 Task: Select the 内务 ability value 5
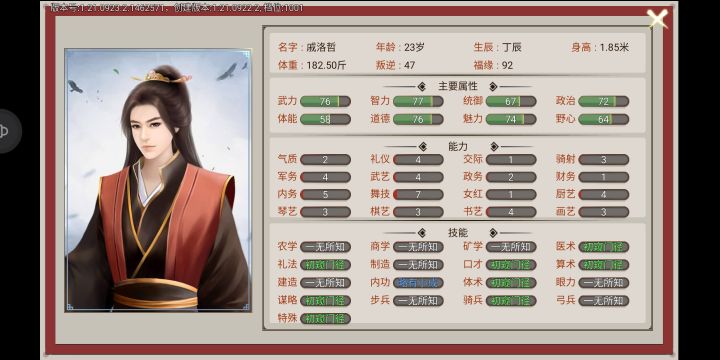[326, 195]
